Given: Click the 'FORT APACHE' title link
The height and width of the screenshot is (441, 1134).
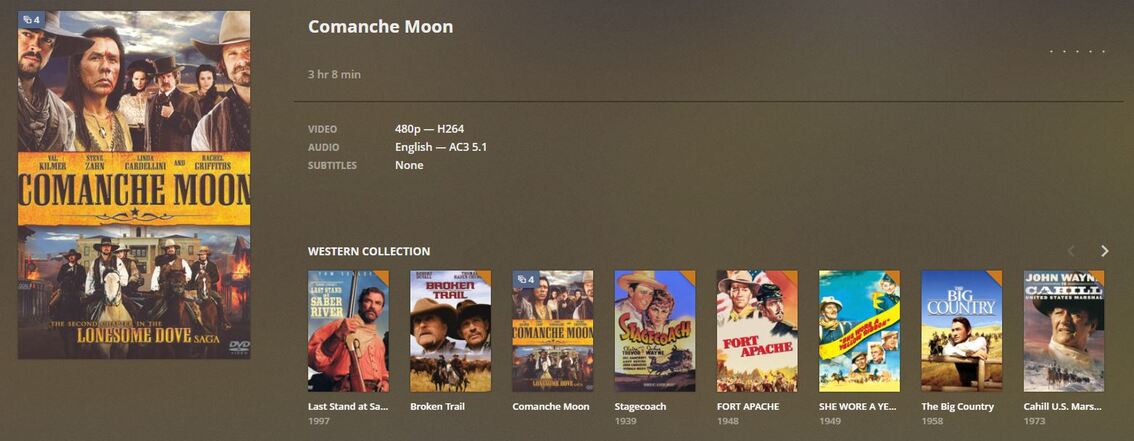Looking at the screenshot, I should pos(748,407).
